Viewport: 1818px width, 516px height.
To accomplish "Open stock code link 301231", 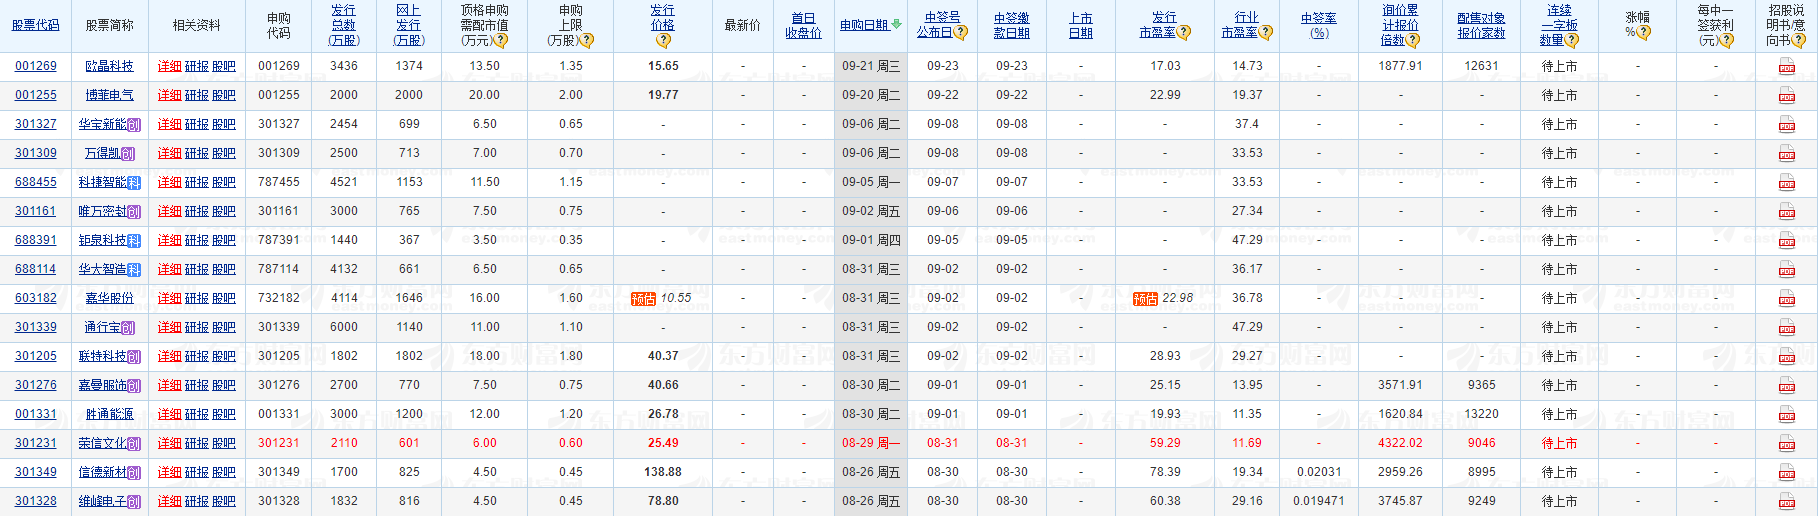I will tap(36, 443).
